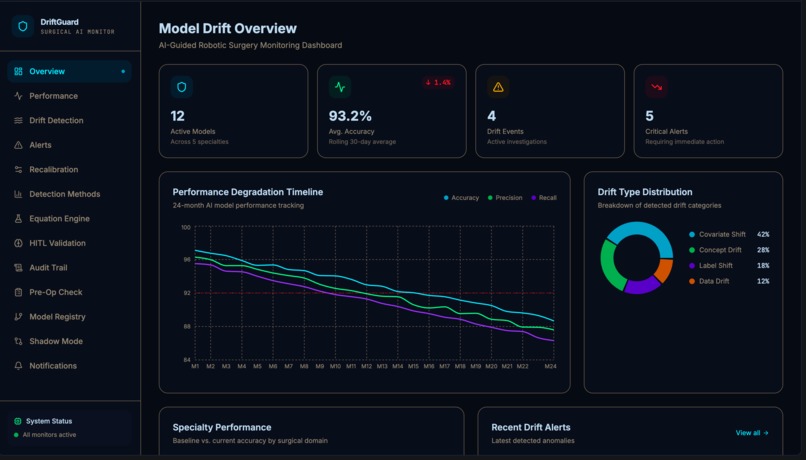Click the Label Shift purple legend dot

692,266
